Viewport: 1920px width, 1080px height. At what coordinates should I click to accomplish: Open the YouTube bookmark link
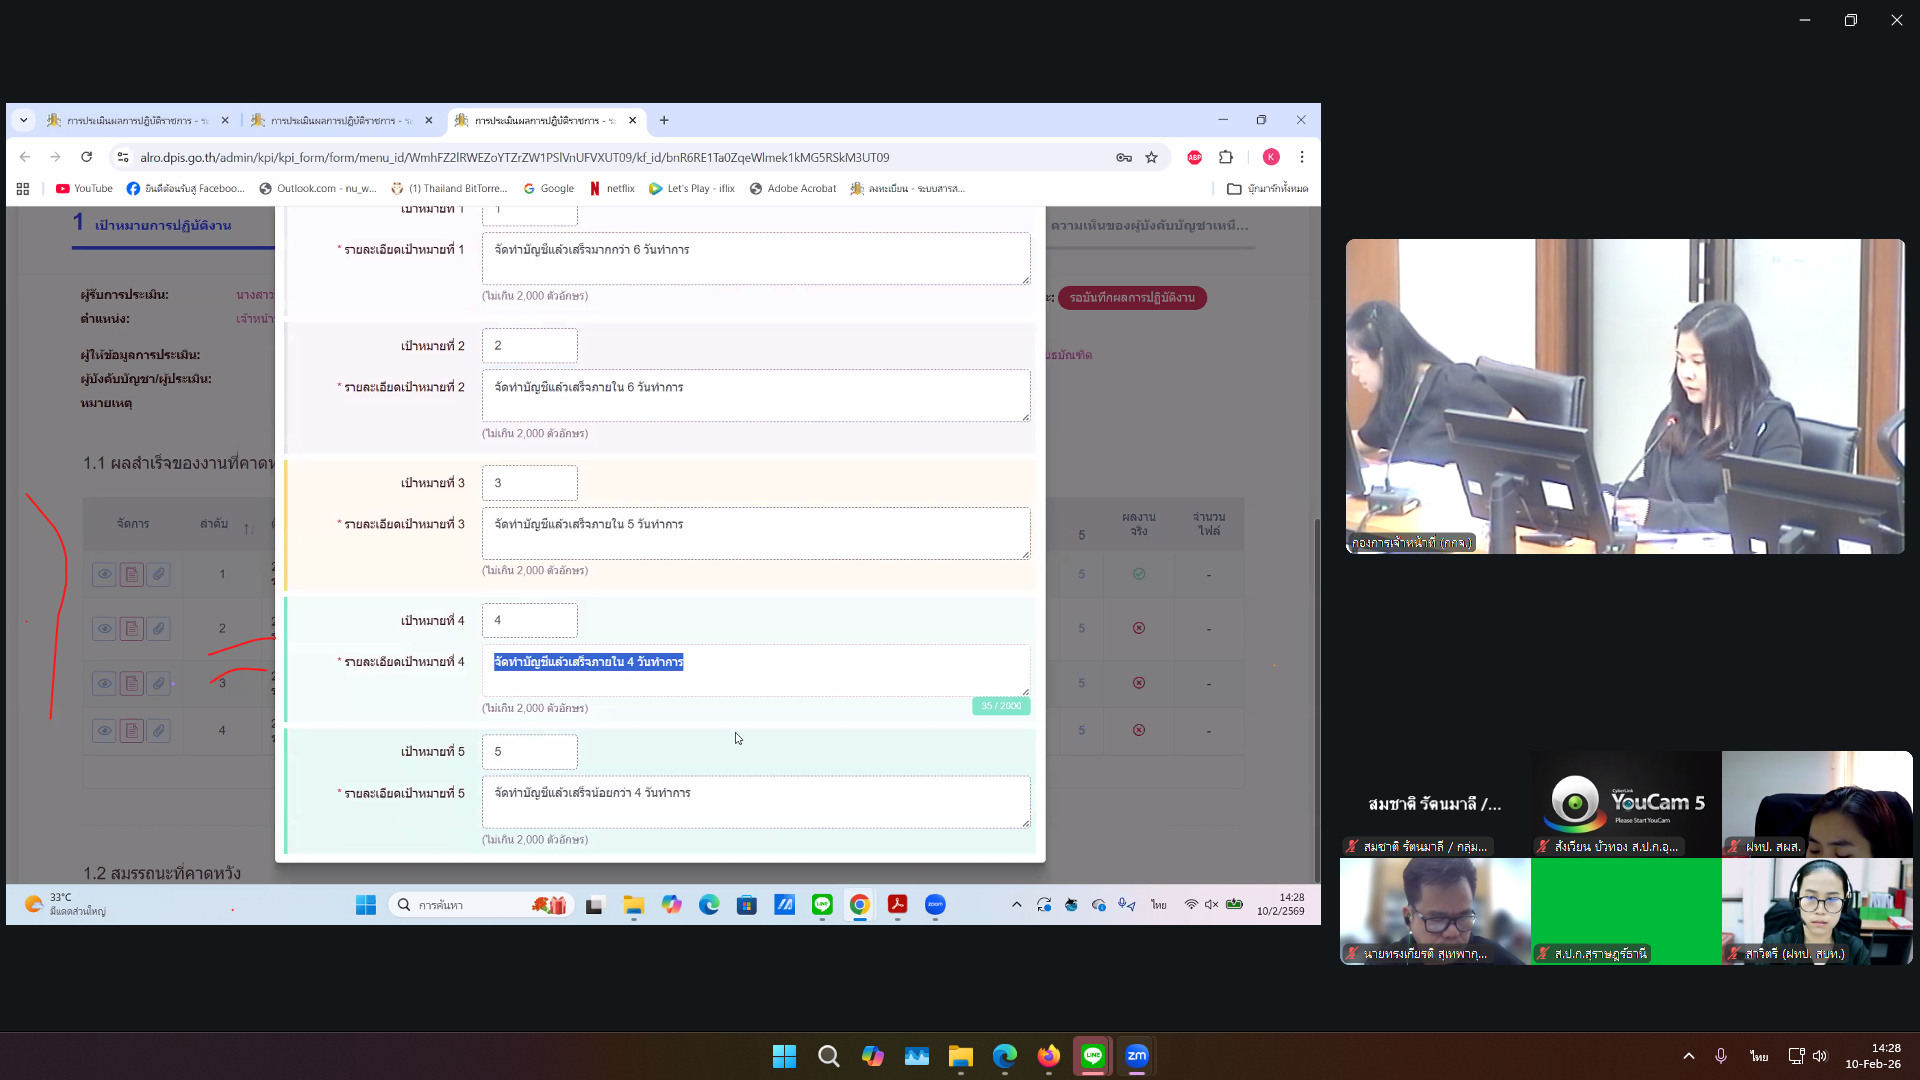84,188
